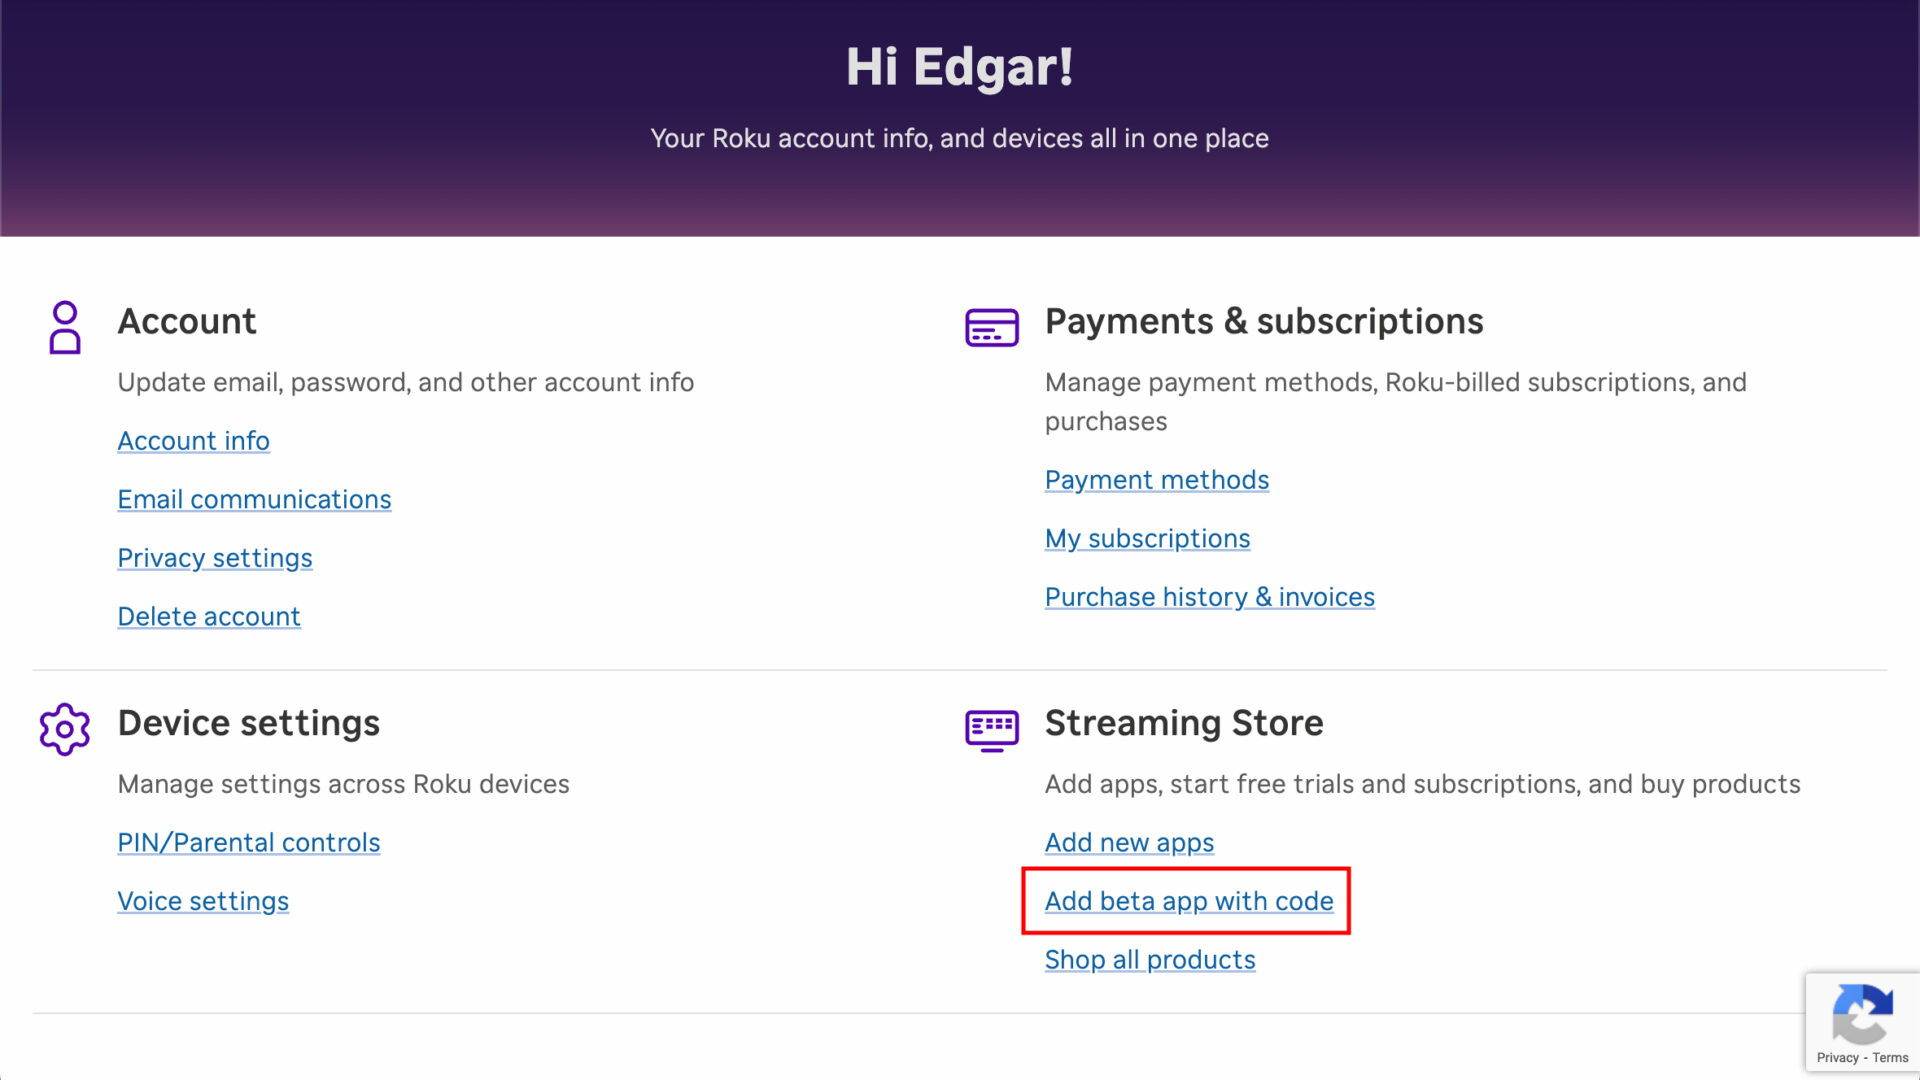
Task: Open Voice settings
Action: (203, 900)
